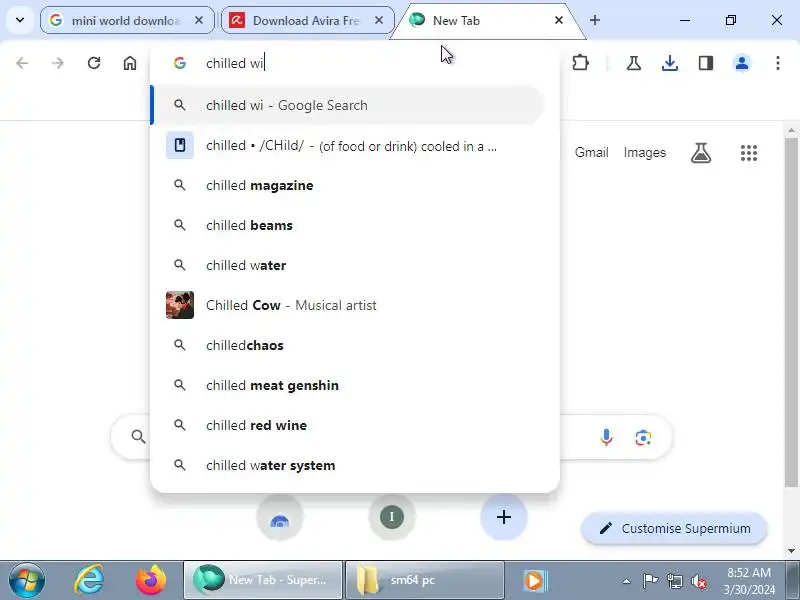The height and width of the screenshot is (600, 800).
Task: Open the clock showing 8:52 AM
Action: 749,581
